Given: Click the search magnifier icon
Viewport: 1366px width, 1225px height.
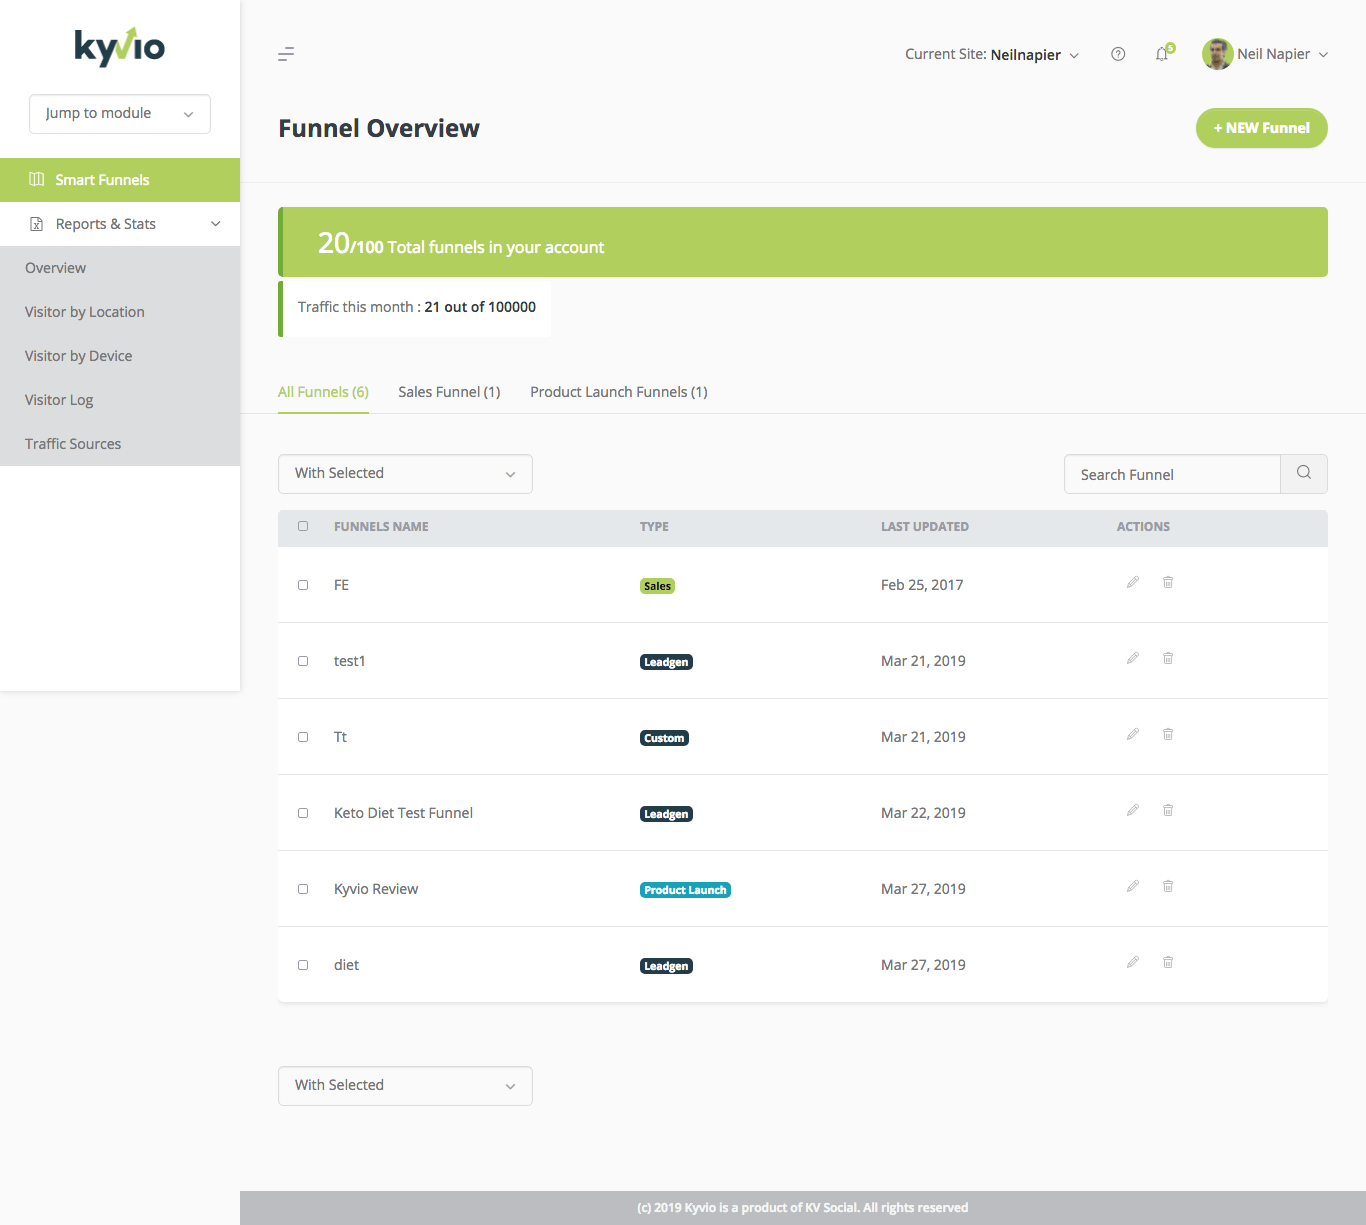Looking at the screenshot, I should click(1304, 473).
